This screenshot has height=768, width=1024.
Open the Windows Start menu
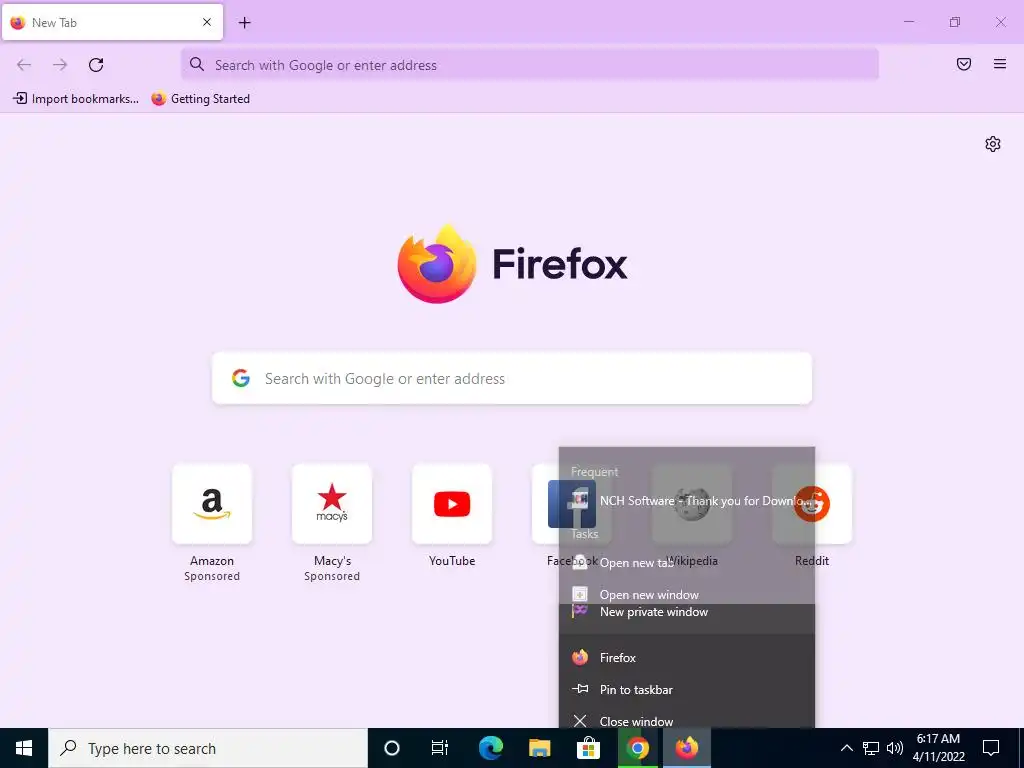click(24, 748)
